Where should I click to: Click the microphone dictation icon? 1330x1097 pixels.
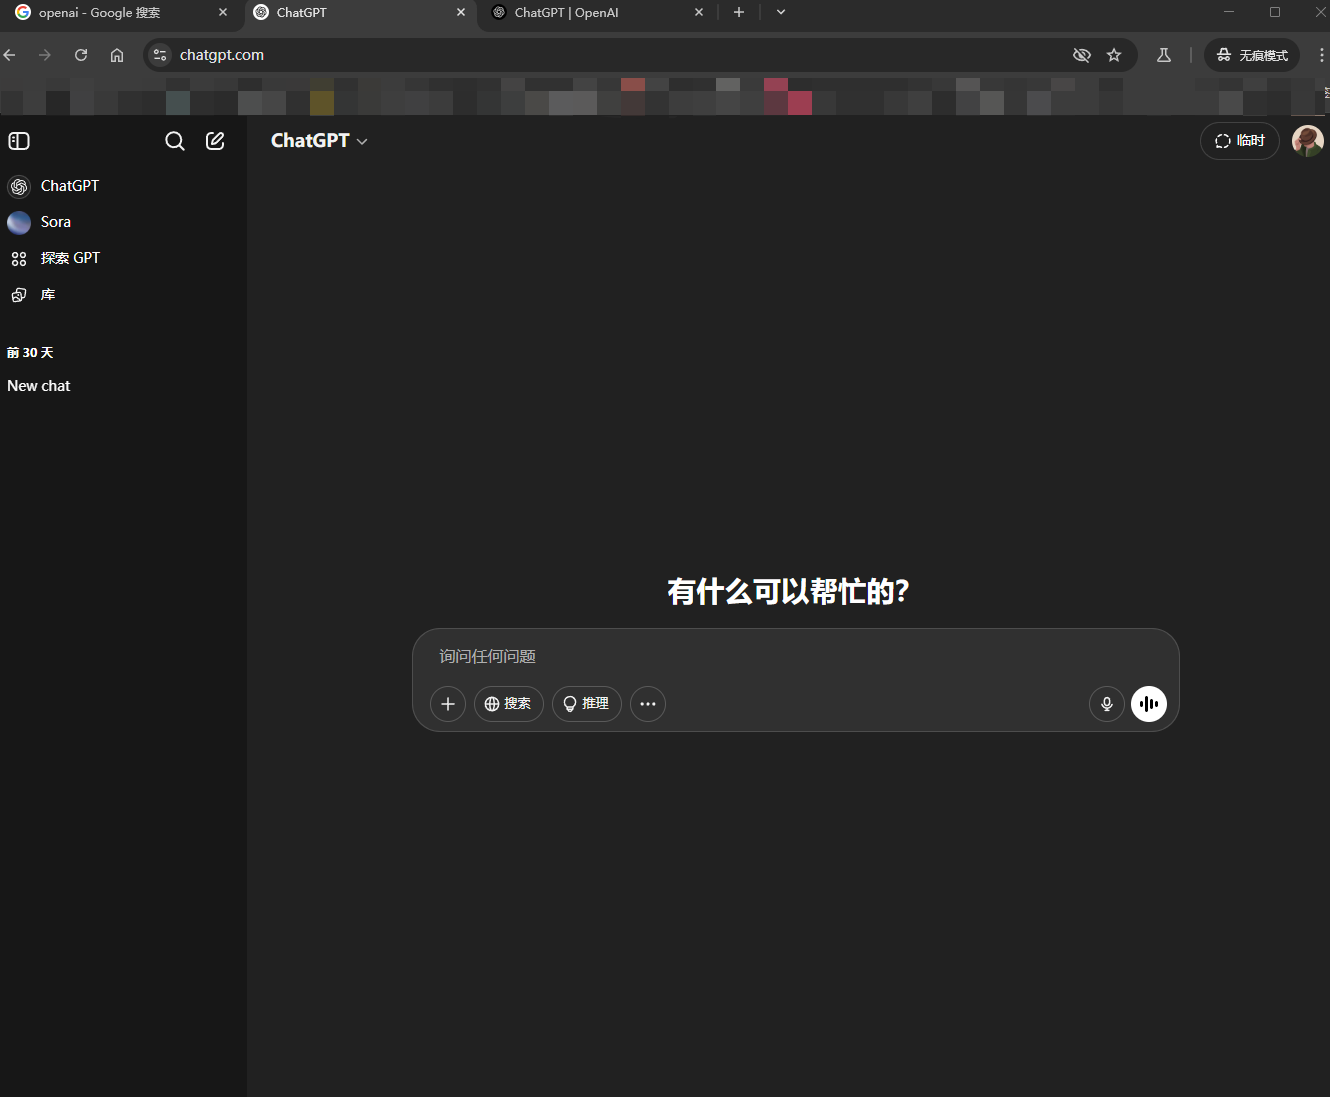coord(1107,704)
